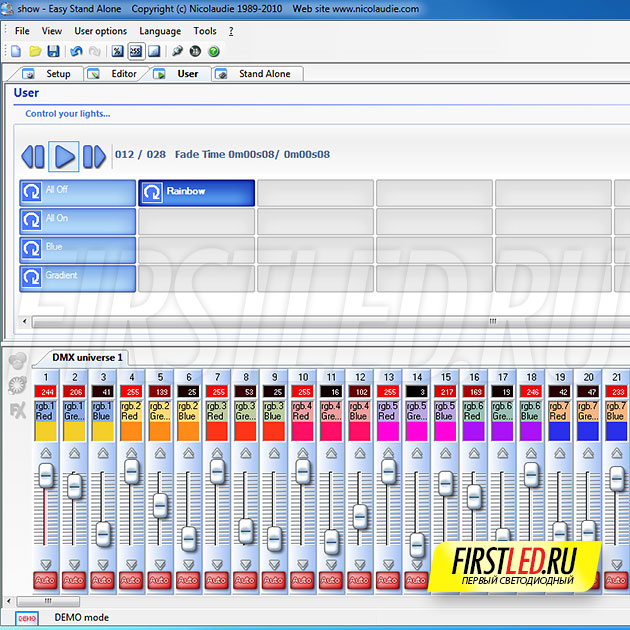The height and width of the screenshot is (630, 630).
Task: Toggle the Auto button on channel 5
Action: click(x=159, y=580)
